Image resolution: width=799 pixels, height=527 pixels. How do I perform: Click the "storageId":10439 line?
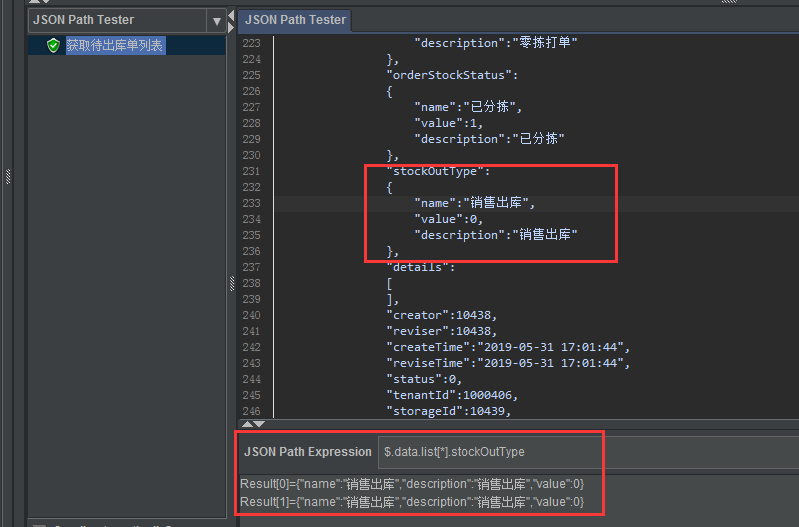[448, 411]
